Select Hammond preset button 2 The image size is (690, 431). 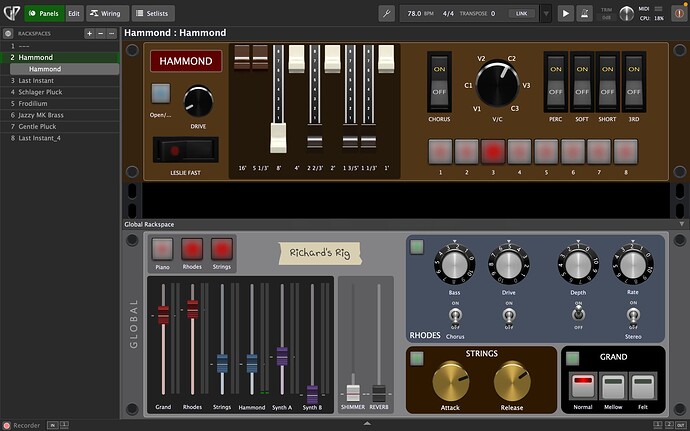pos(467,151)
